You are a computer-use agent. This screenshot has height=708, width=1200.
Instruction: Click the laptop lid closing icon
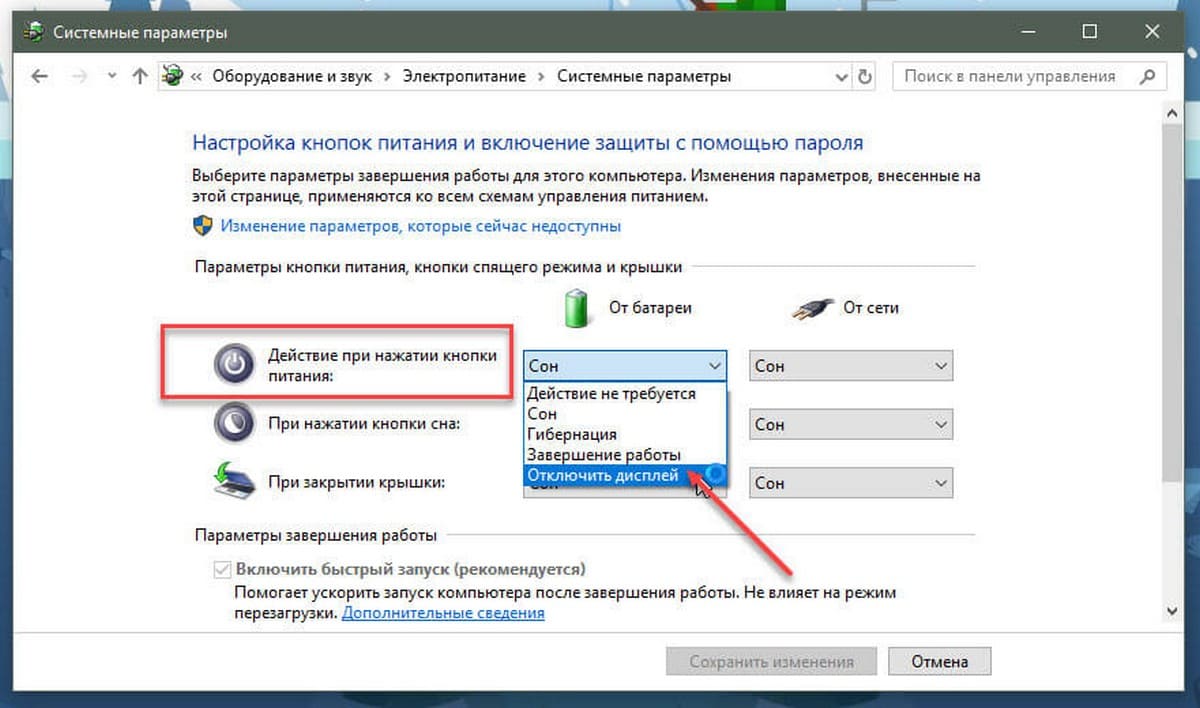pos(235,481)
